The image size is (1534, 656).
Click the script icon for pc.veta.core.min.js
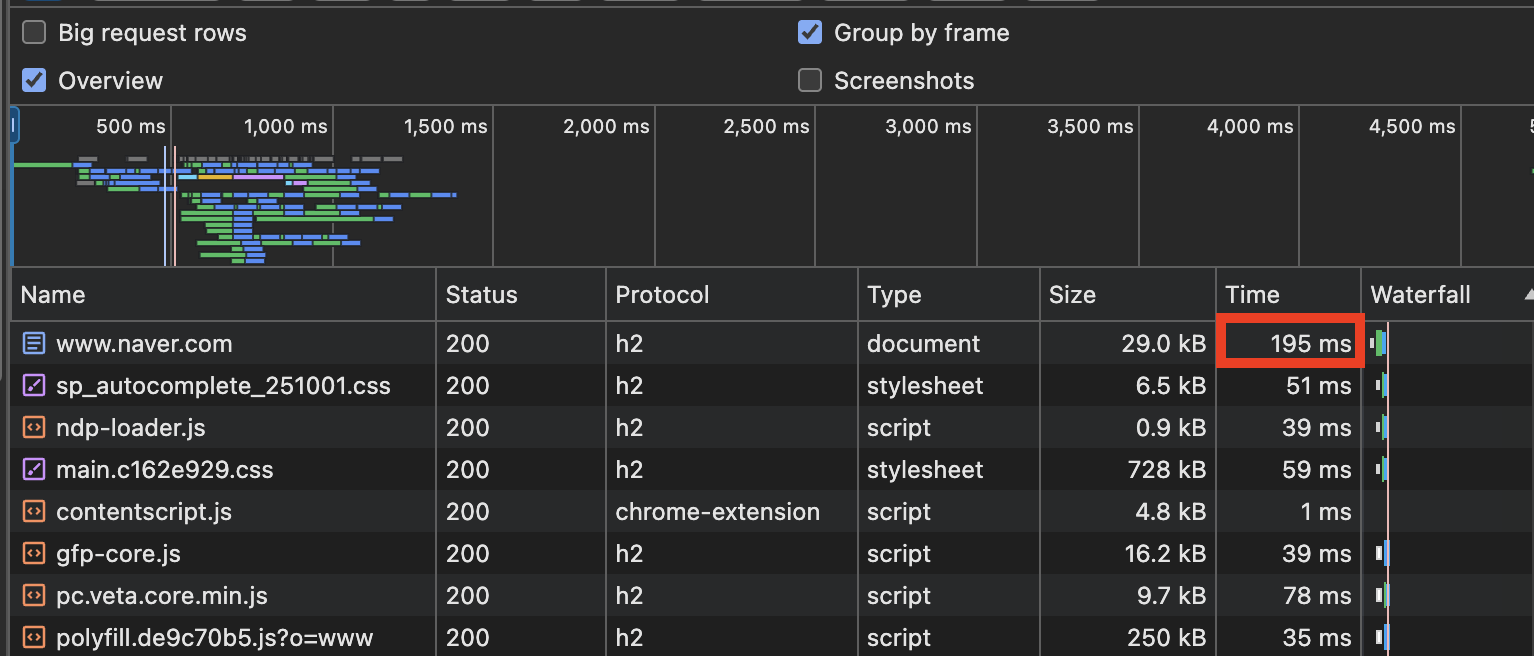(34, 596)
